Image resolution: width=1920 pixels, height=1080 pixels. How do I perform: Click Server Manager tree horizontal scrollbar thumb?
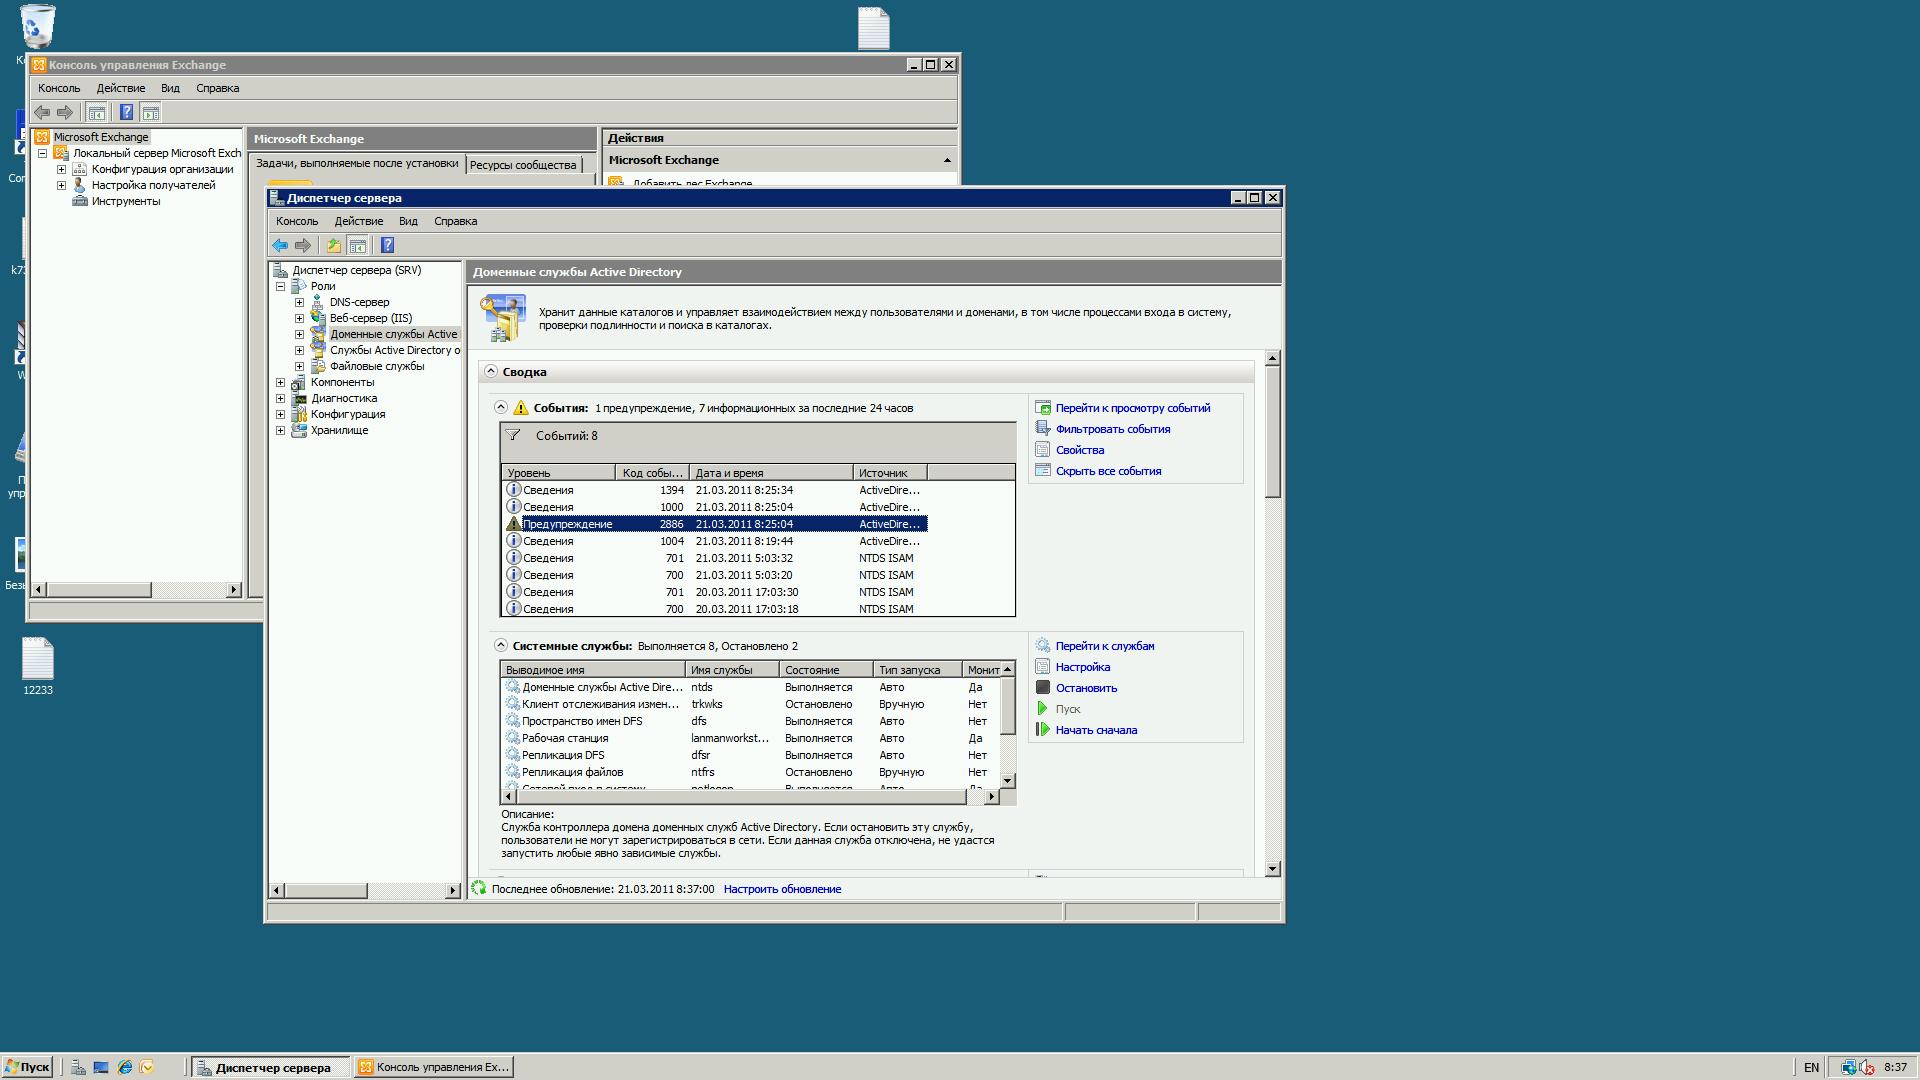point(326,890)
